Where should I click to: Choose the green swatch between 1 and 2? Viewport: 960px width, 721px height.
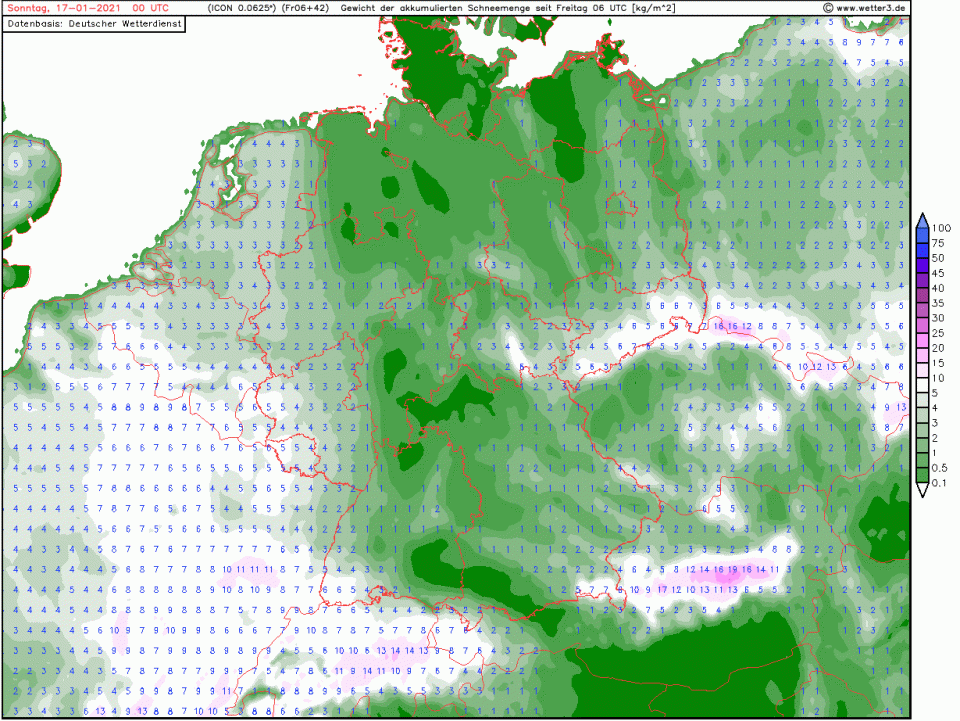click(x=922, y=446)
